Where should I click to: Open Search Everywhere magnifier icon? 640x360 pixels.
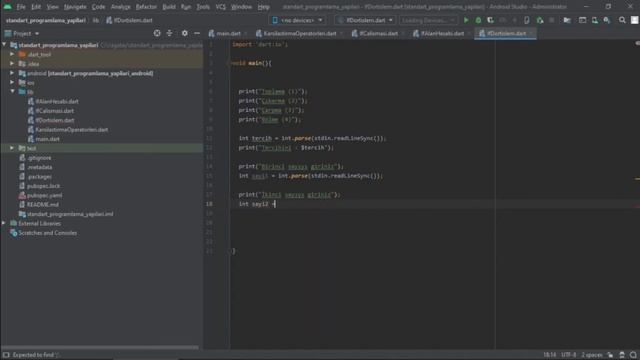(622, 20)
